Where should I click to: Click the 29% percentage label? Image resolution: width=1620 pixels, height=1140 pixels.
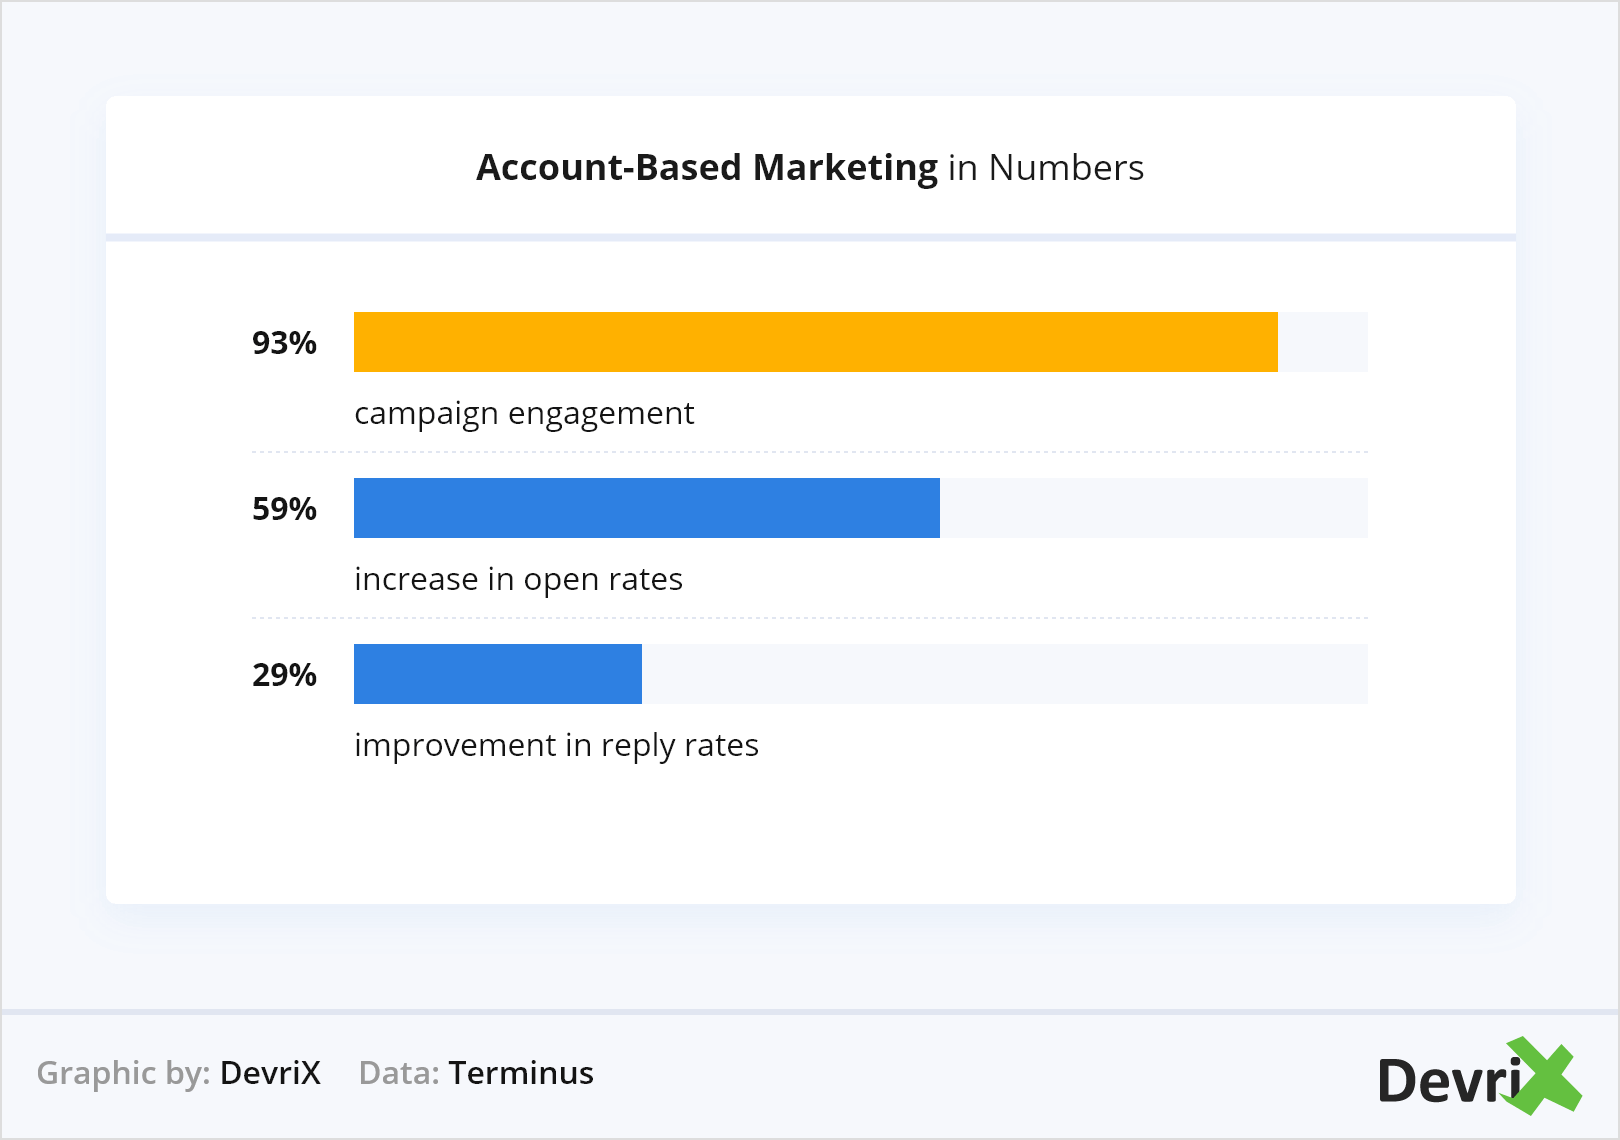coord(284,675)
